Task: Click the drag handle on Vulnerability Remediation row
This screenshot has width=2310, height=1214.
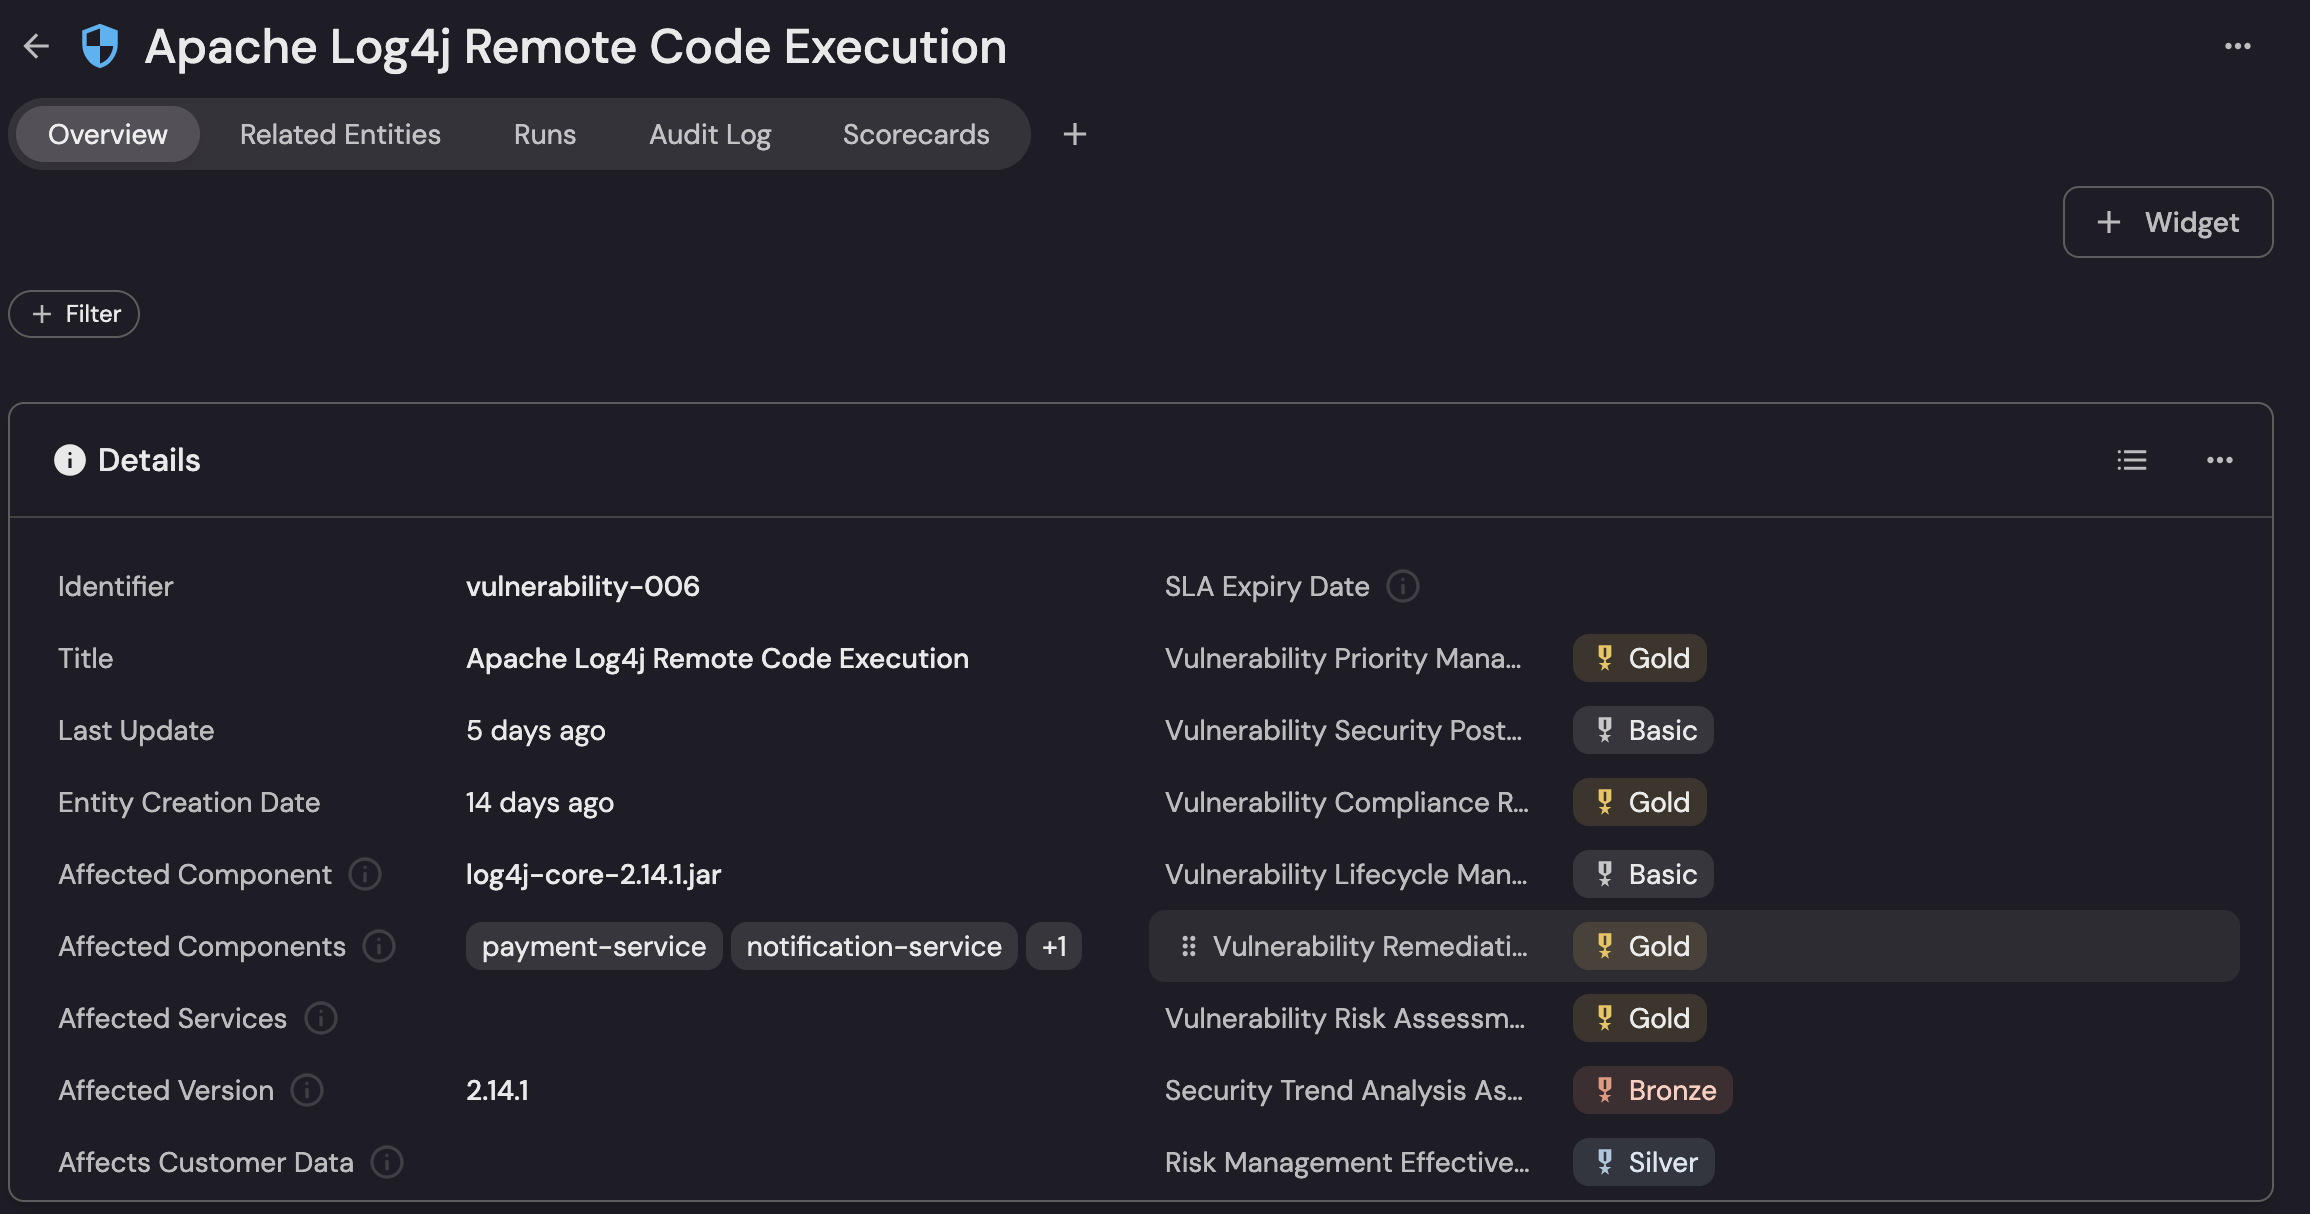Action: coord(1188,946)
